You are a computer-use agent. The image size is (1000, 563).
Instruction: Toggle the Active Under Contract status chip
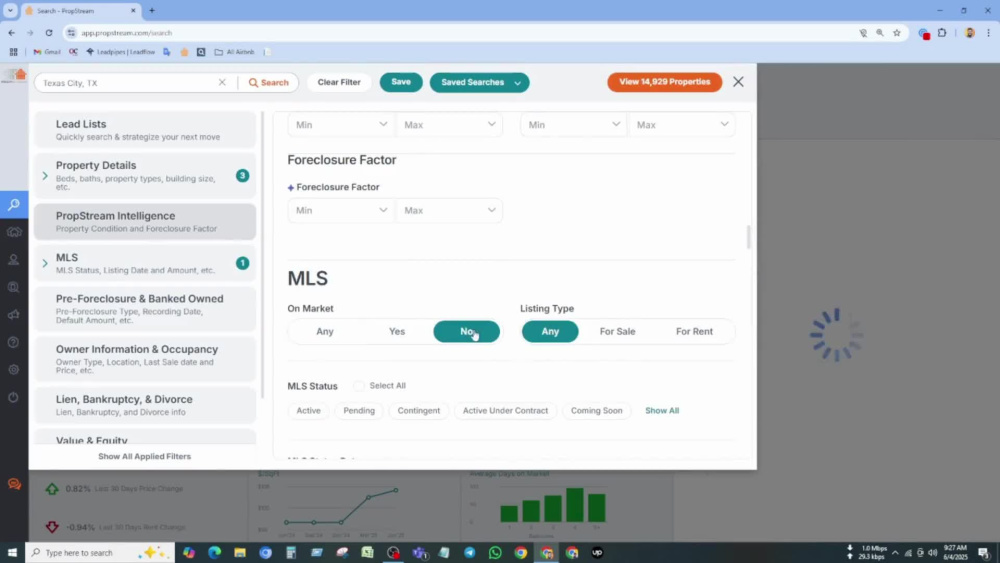(x=505, y=411)
